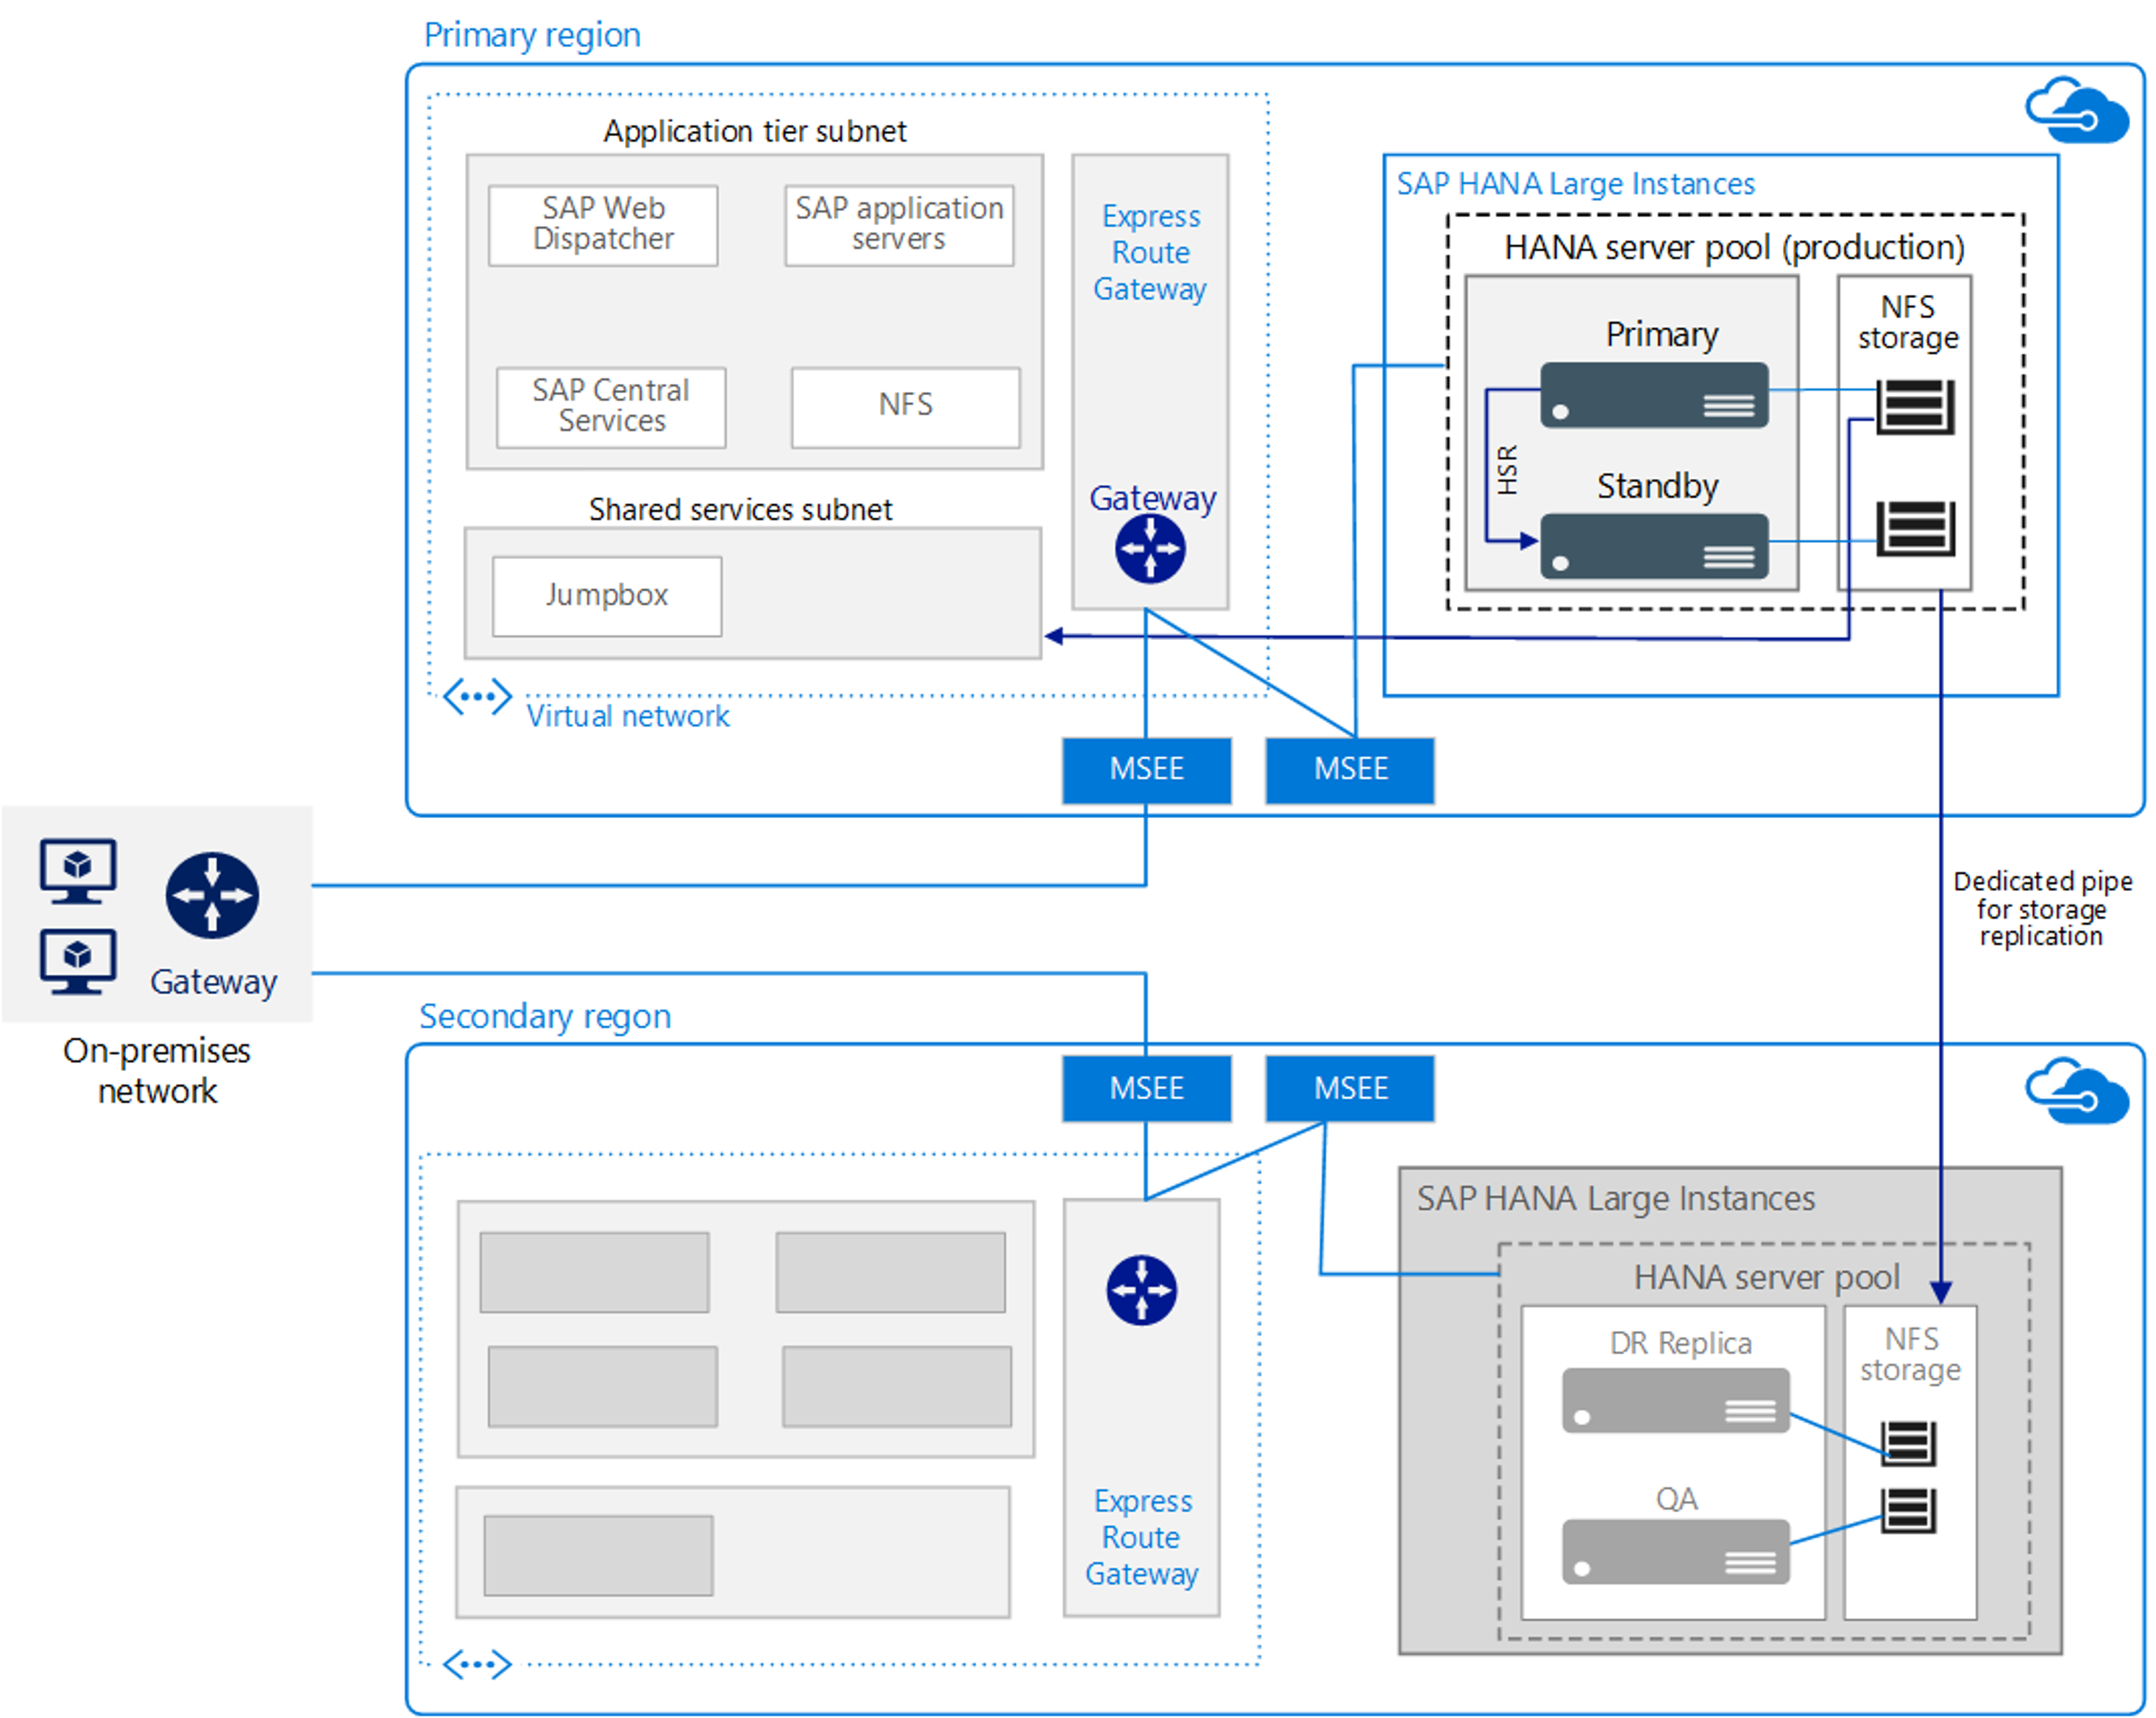Viewport: 2156px width, 1718px height.
Task: Click the HANA server pool label in secondary region
Action: pyautogui.click(x=1766, y=1277)
